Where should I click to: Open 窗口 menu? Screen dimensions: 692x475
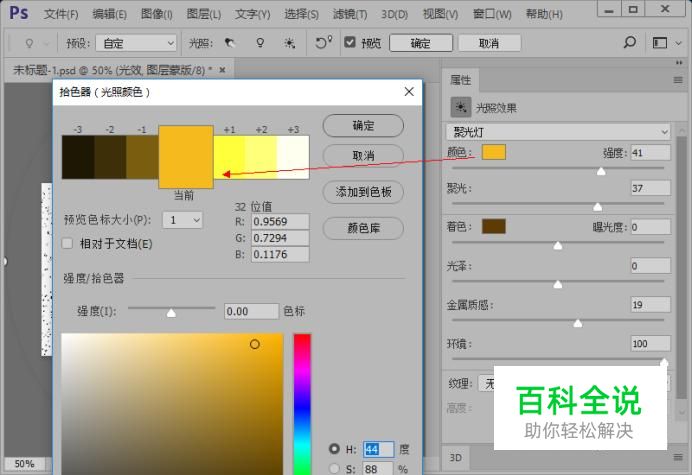click(492, 14)
